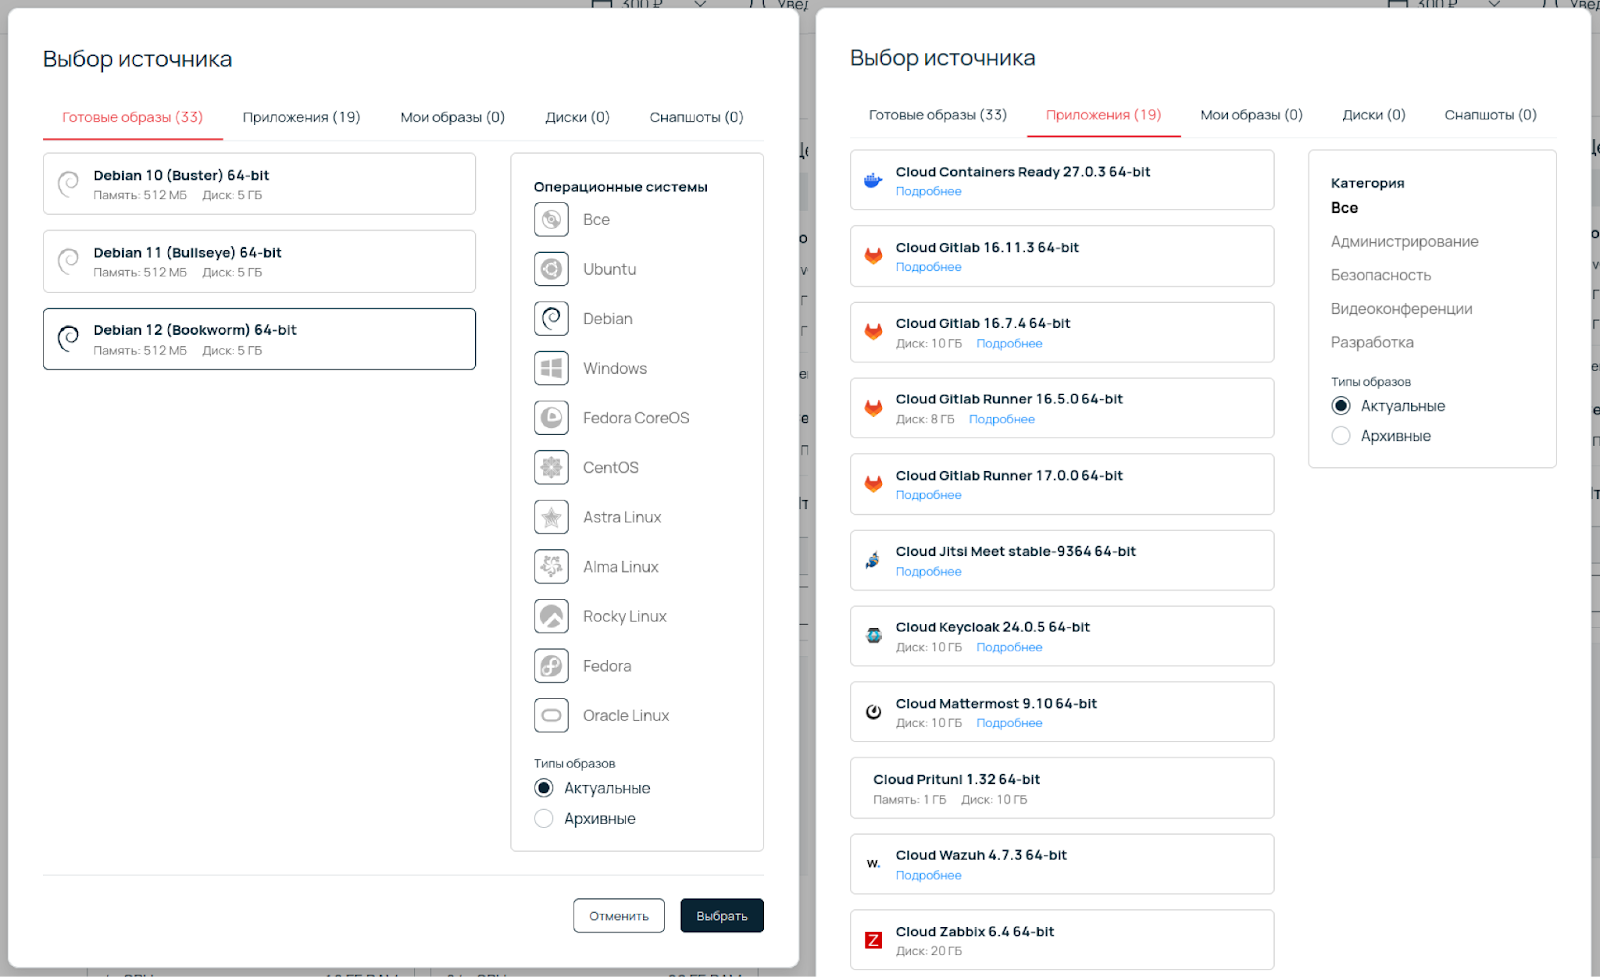The width and height of the screenshot is (1600, 977).
Task: Filter images by Rocky Linux icon
Action: pos(551,616)
